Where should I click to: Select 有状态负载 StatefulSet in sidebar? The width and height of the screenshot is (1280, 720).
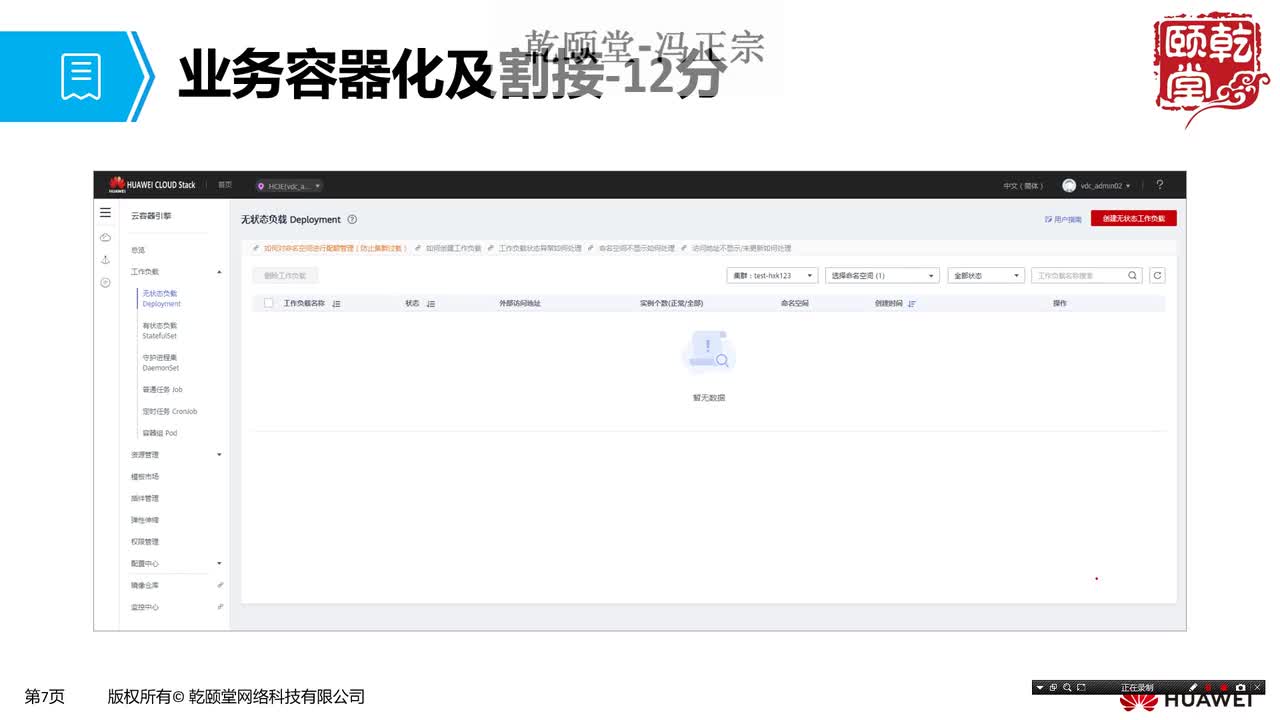coord(160,331)
